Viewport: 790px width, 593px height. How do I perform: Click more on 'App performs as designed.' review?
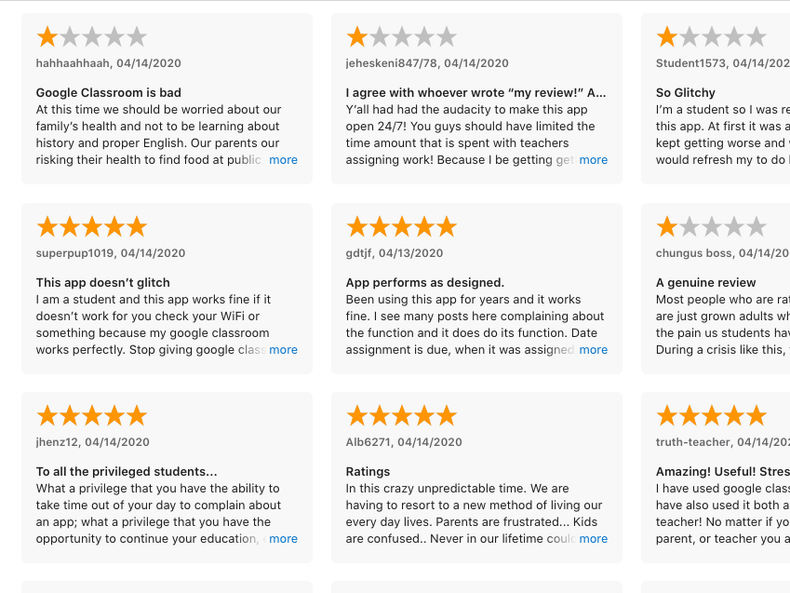(x=593, y=350)
